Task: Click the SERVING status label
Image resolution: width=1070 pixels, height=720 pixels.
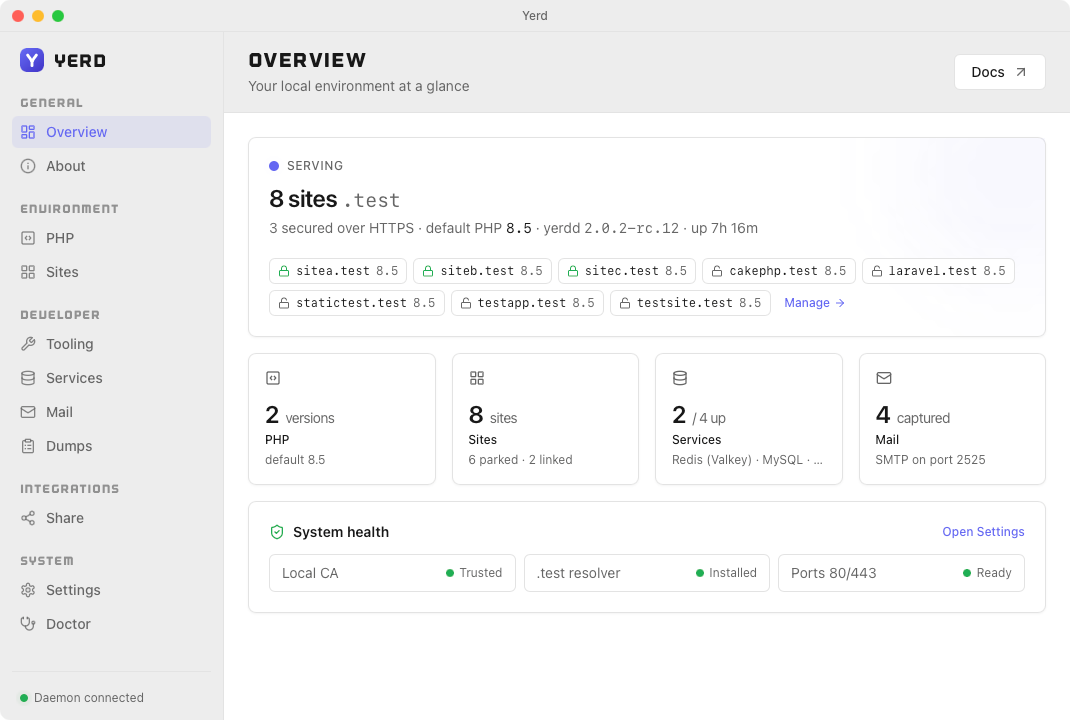Action: click(x=315, y=166)
